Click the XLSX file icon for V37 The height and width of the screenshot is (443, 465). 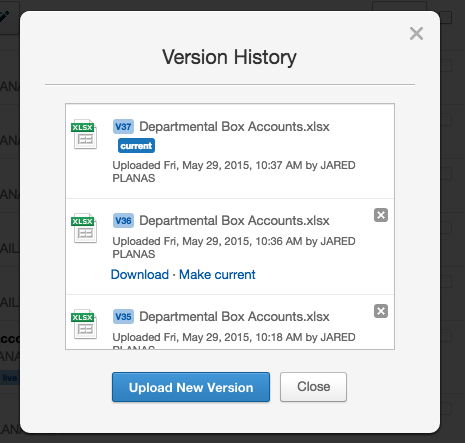click(84, 134)
